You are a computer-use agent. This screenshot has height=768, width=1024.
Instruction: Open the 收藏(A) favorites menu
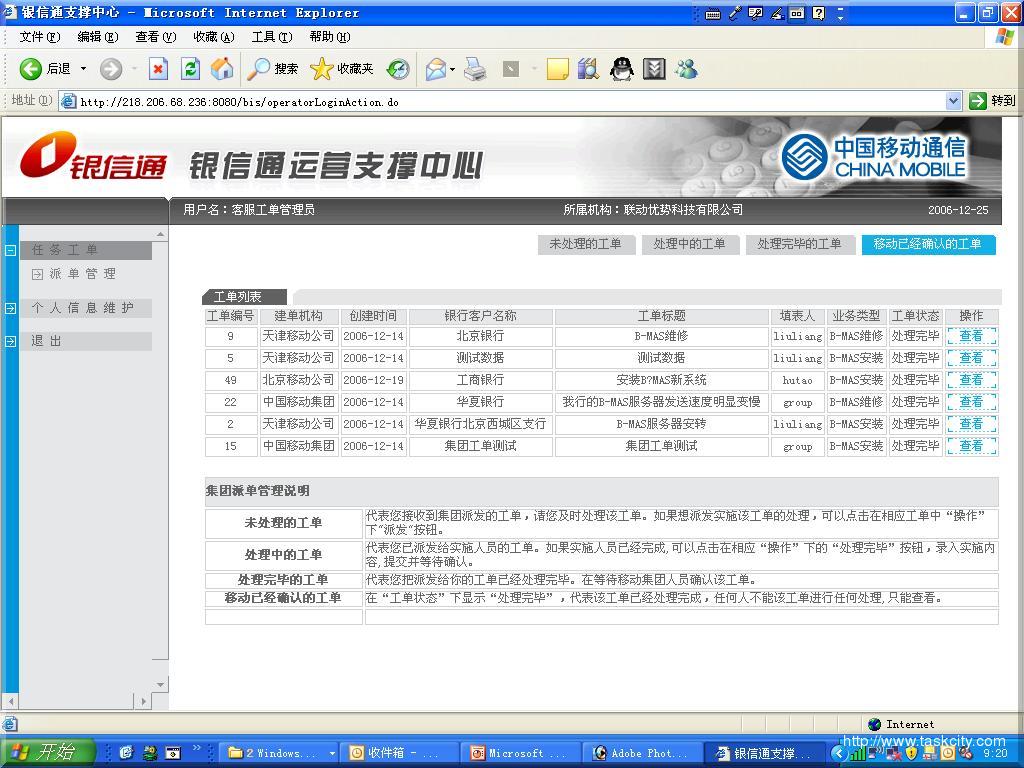pos(213,37)
